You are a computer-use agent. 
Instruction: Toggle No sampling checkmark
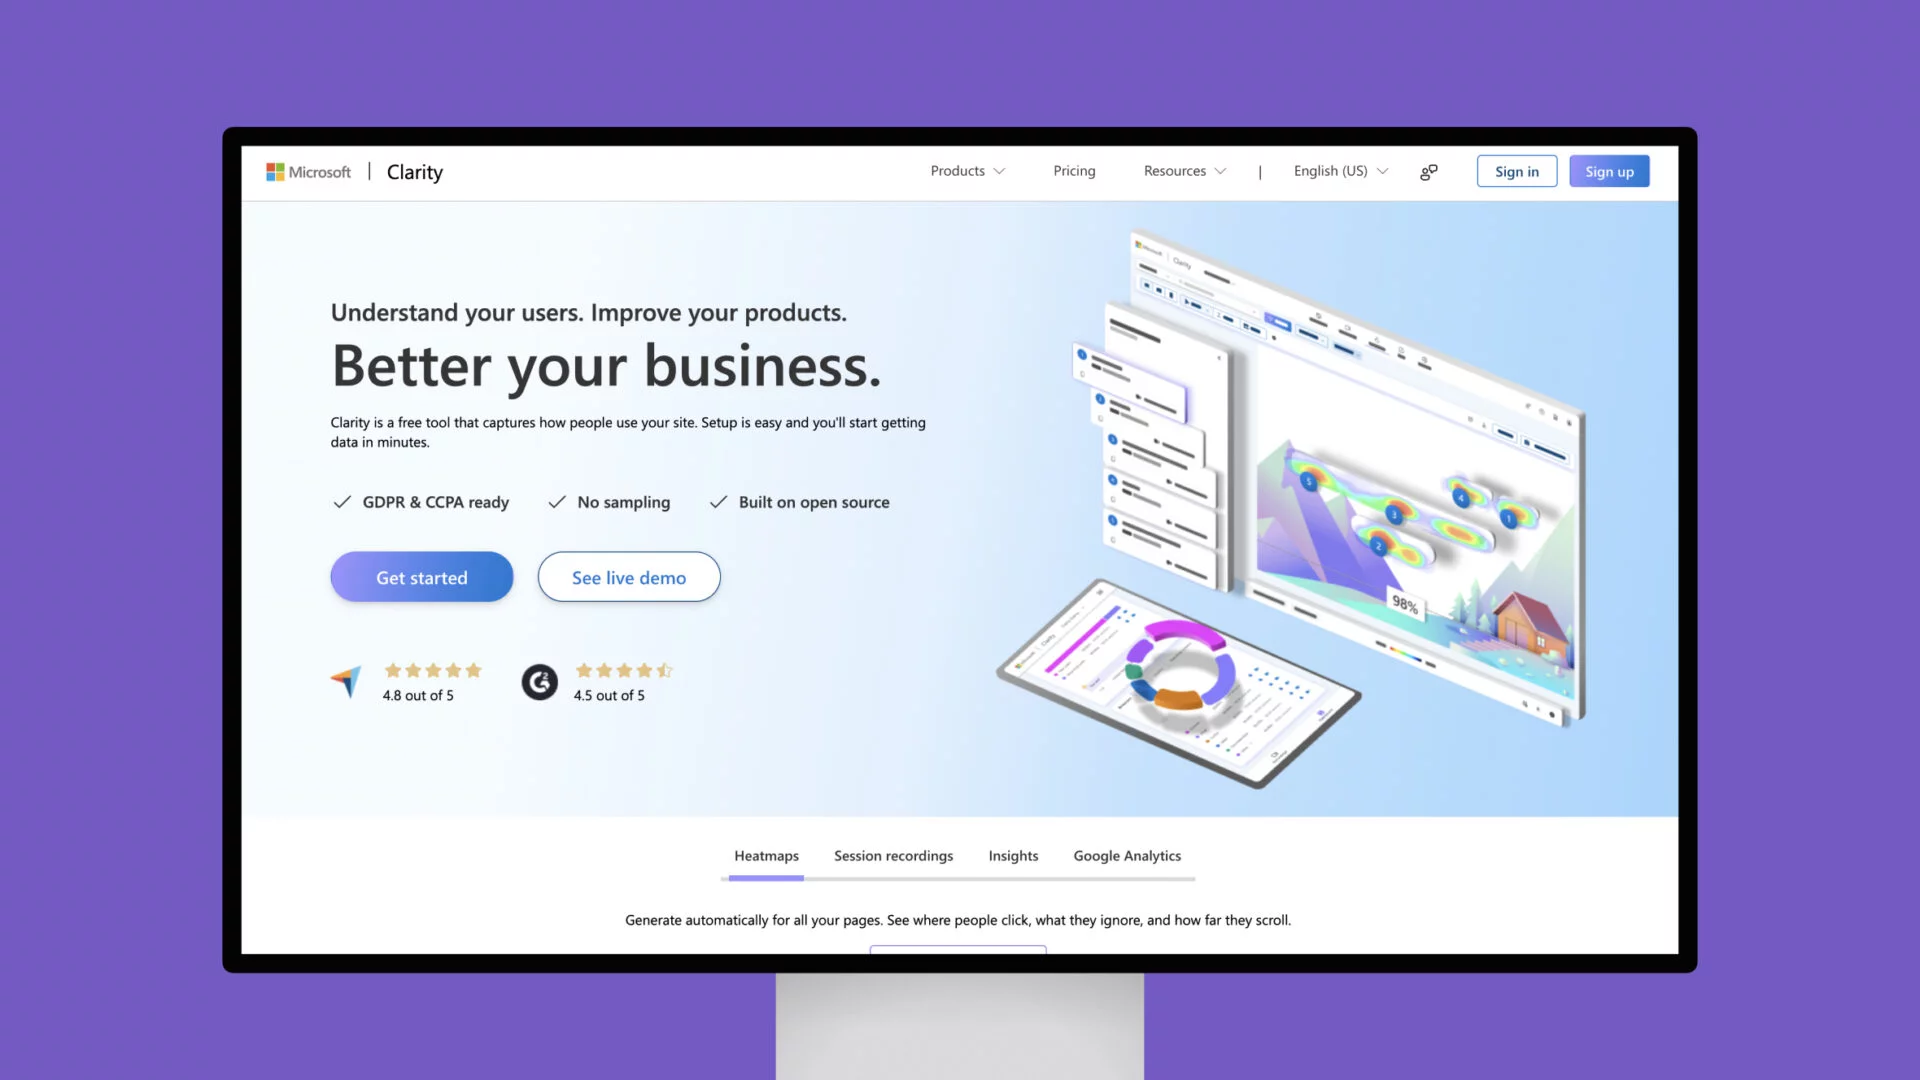pyautogui.click(x=555, y=501)
